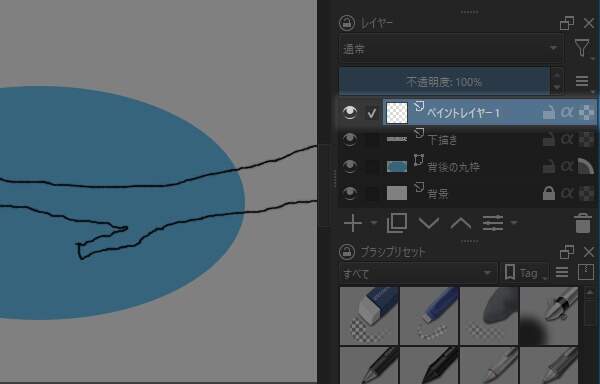Select the ペイントレイヤー1 layer name
The width and height of the screenshot is (600, 384).
464,113
